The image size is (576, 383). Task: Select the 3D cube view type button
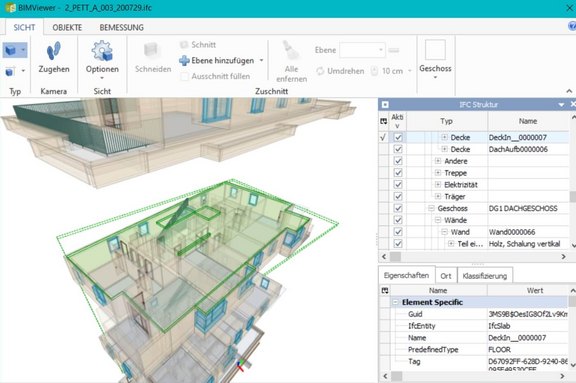coord(10,50)
